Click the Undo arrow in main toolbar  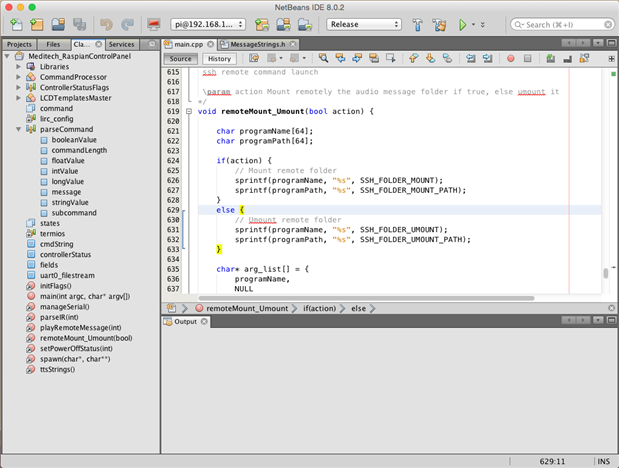pyautogui.click(x=106, y=24)
